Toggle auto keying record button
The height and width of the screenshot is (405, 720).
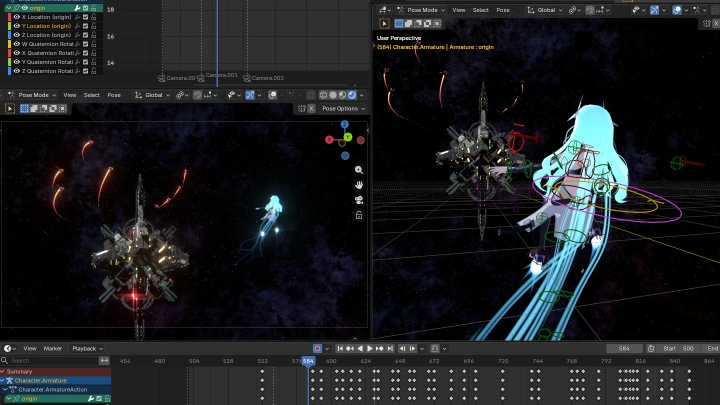pos(317,349)
